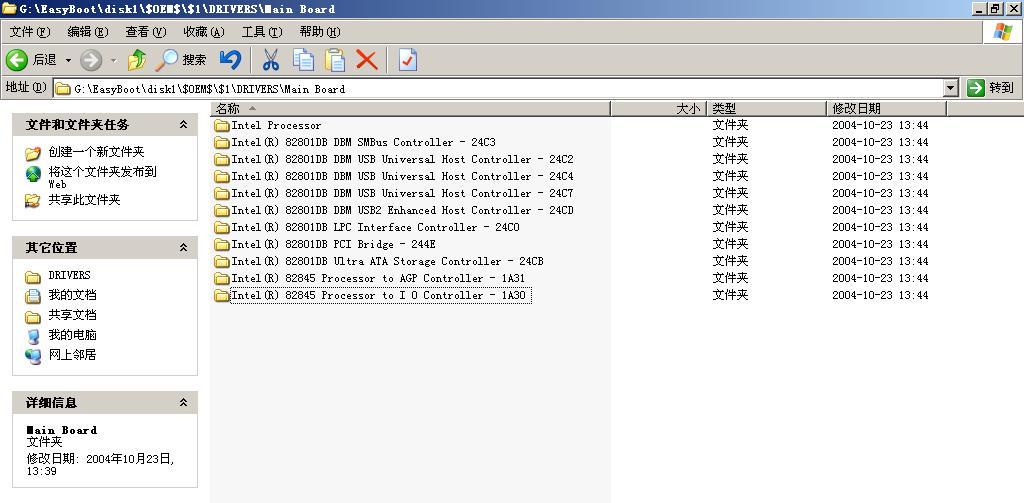
Task: Open the 搜索 search pane
Action: [x=181, y=60]
